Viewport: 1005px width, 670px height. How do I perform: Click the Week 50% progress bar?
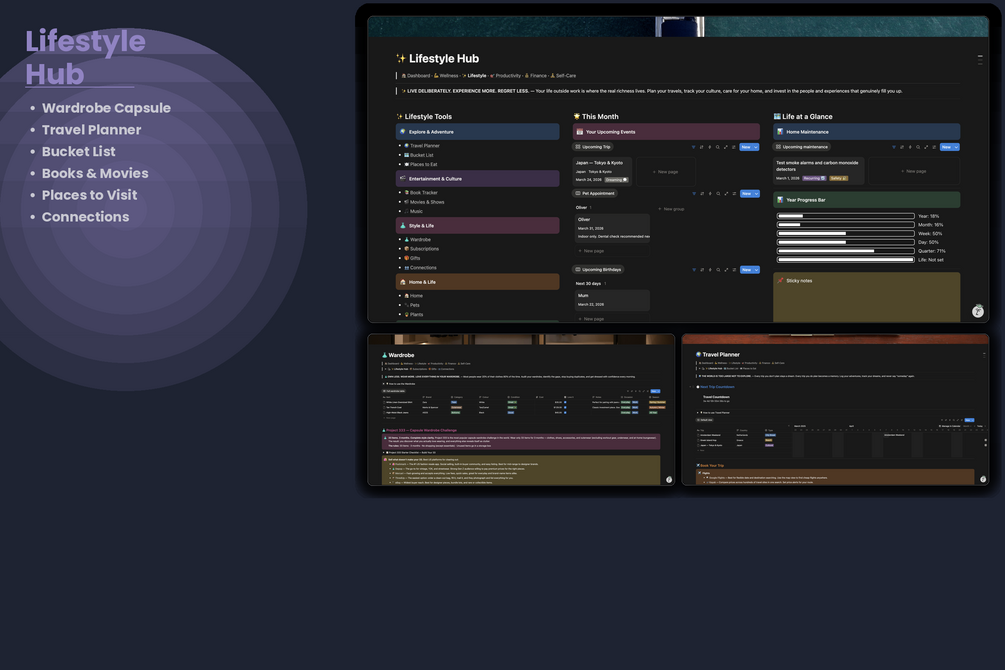pyautogui.click(x=845, y=233)
